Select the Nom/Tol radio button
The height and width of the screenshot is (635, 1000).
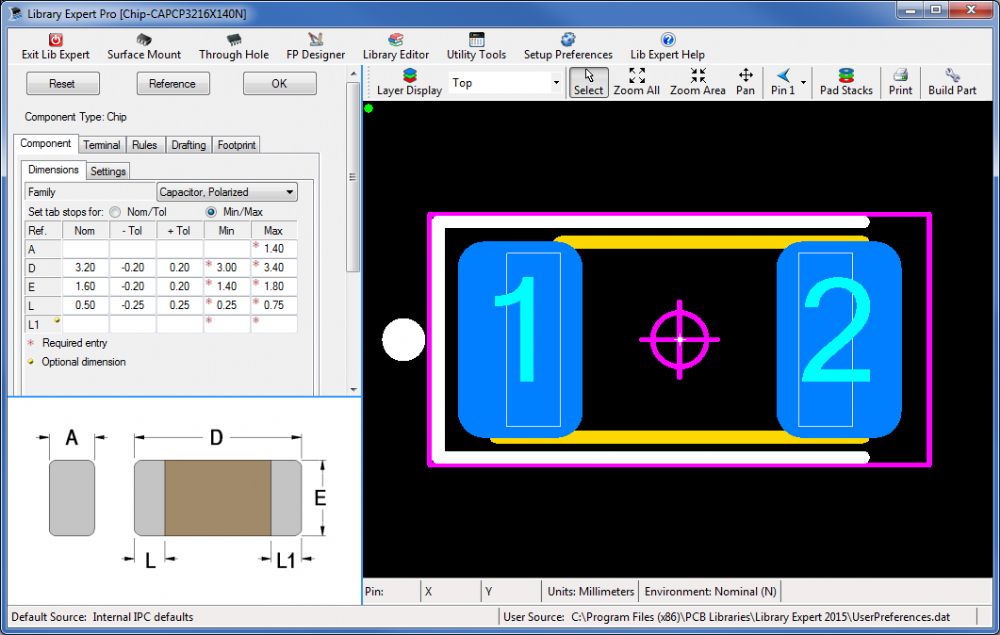click(115, 212)
